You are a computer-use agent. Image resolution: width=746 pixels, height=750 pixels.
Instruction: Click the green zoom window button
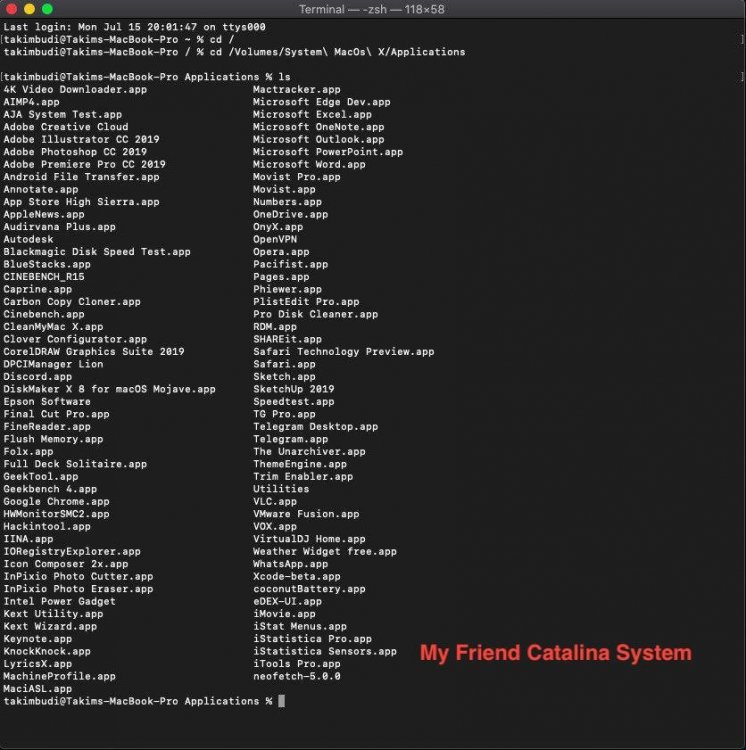(47, 9)
